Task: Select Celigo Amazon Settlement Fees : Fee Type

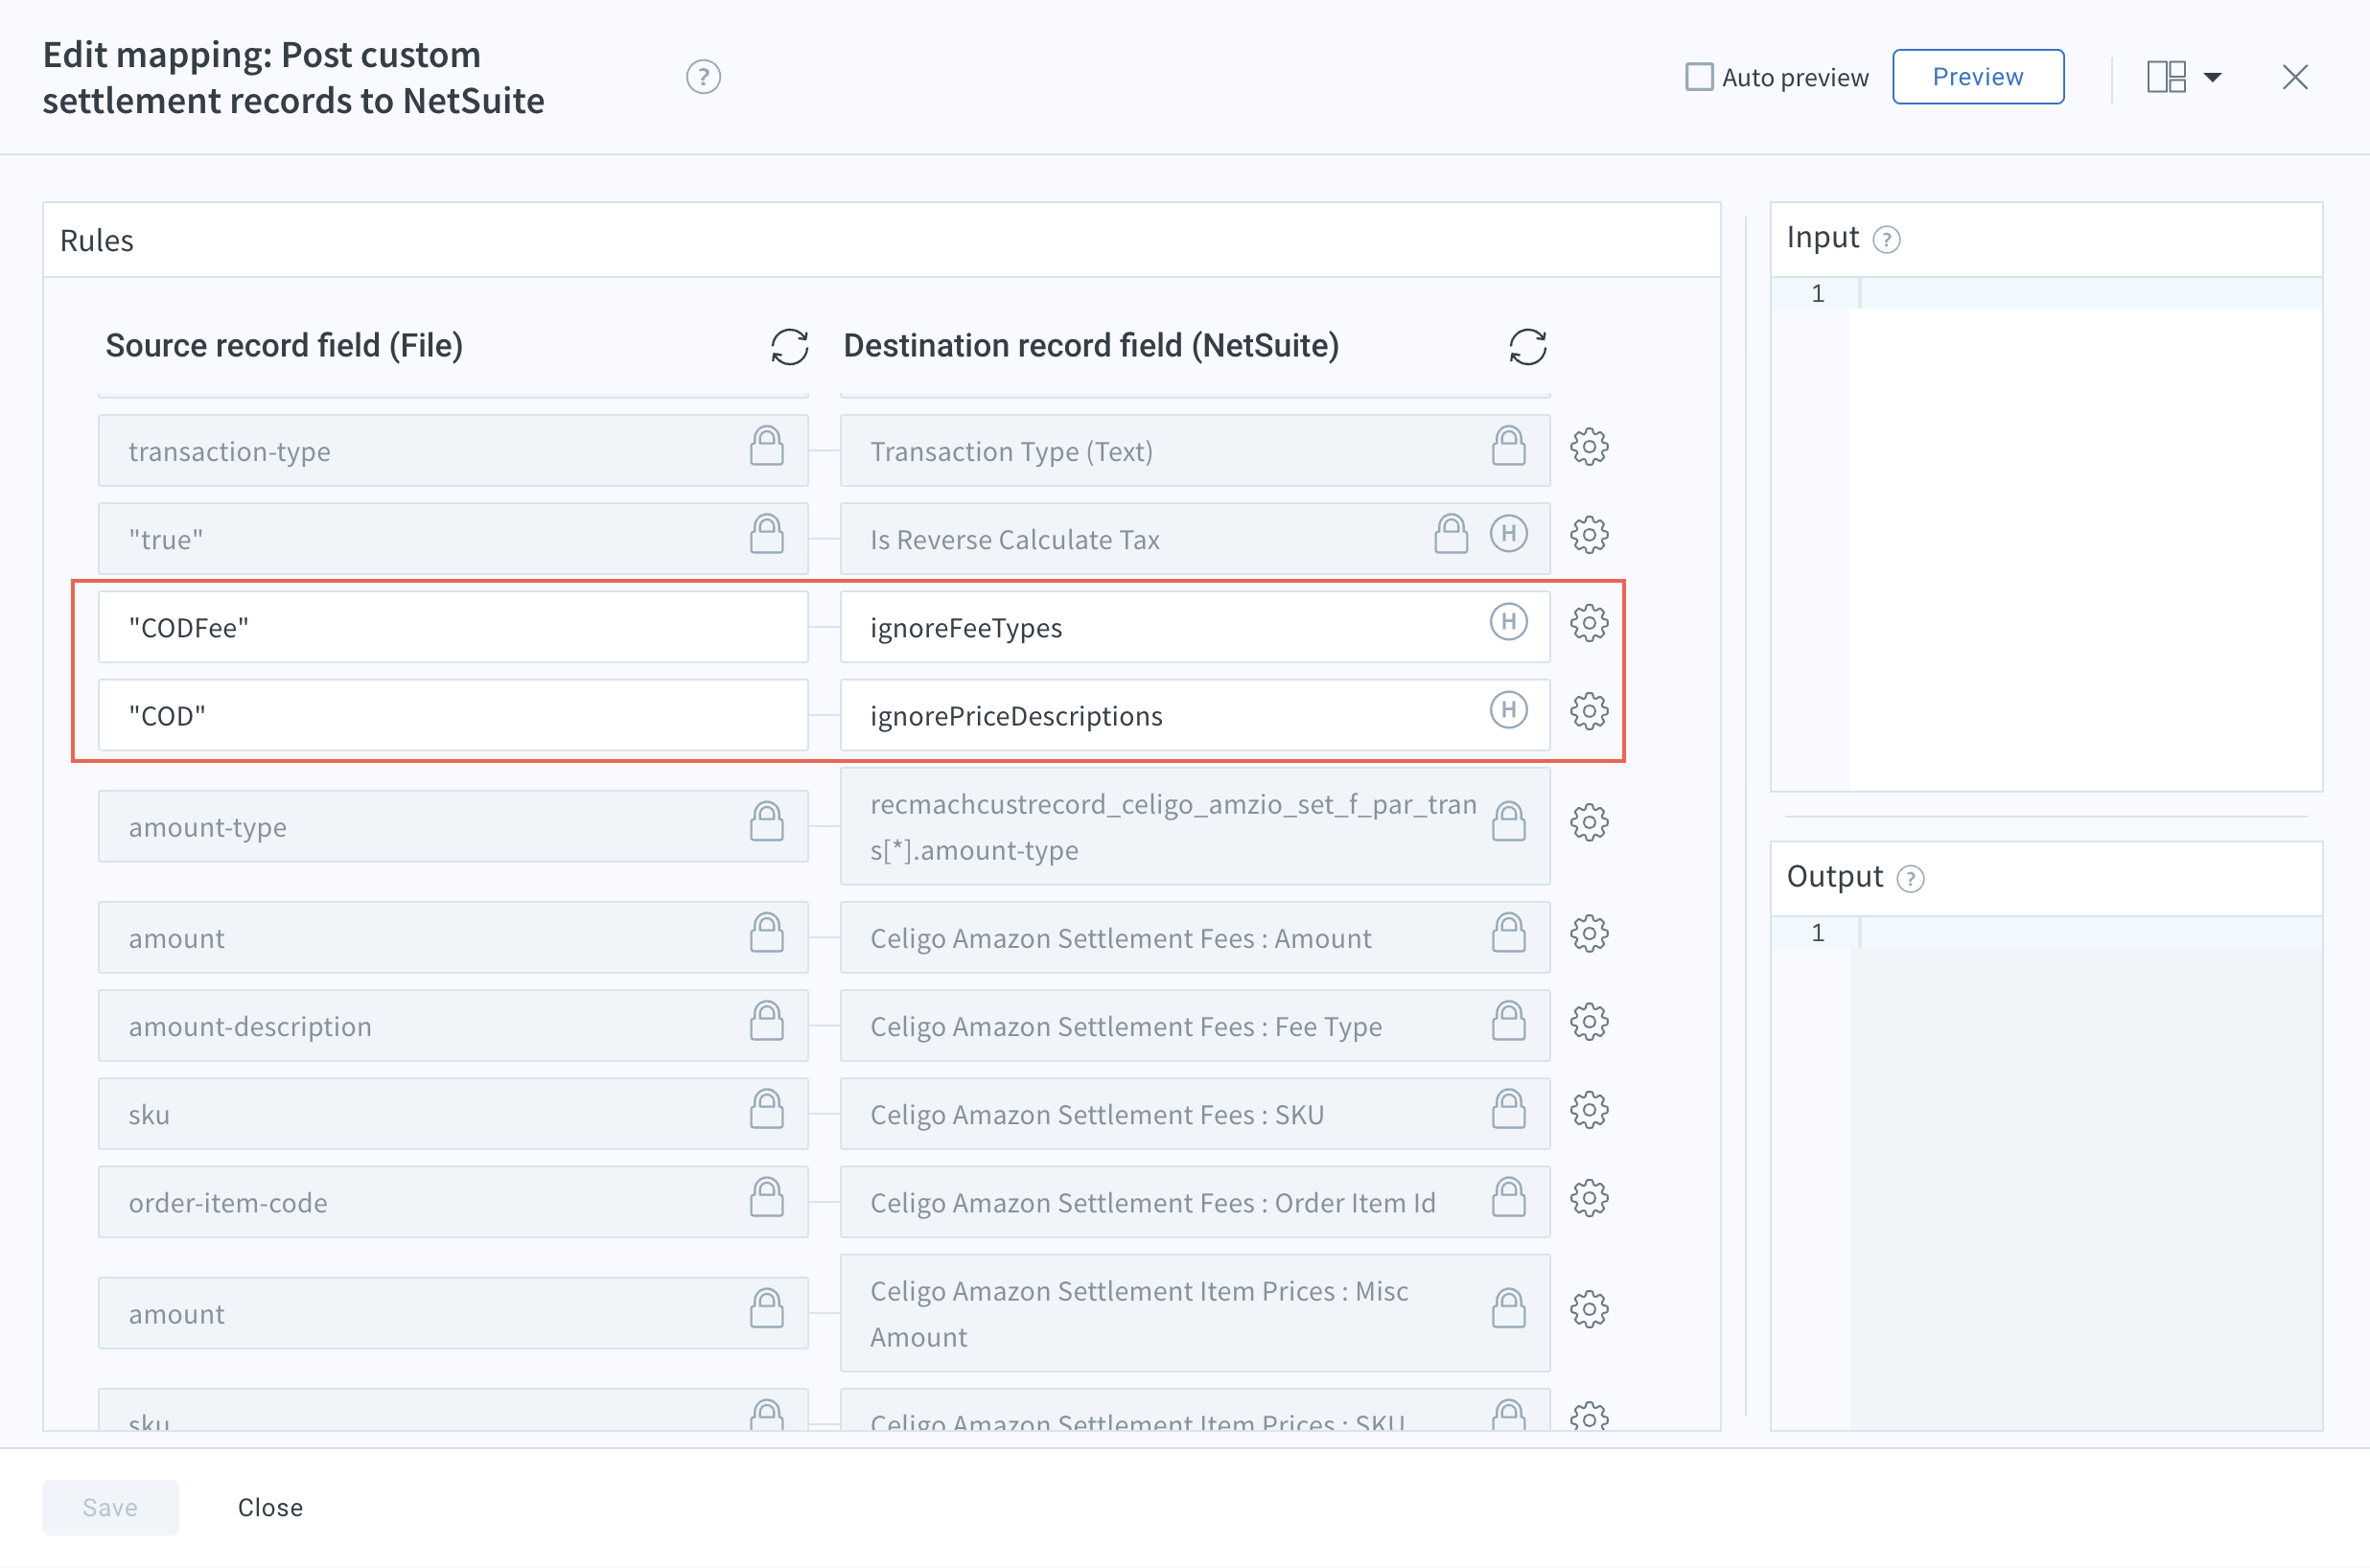Action: click(1195, 1026)
